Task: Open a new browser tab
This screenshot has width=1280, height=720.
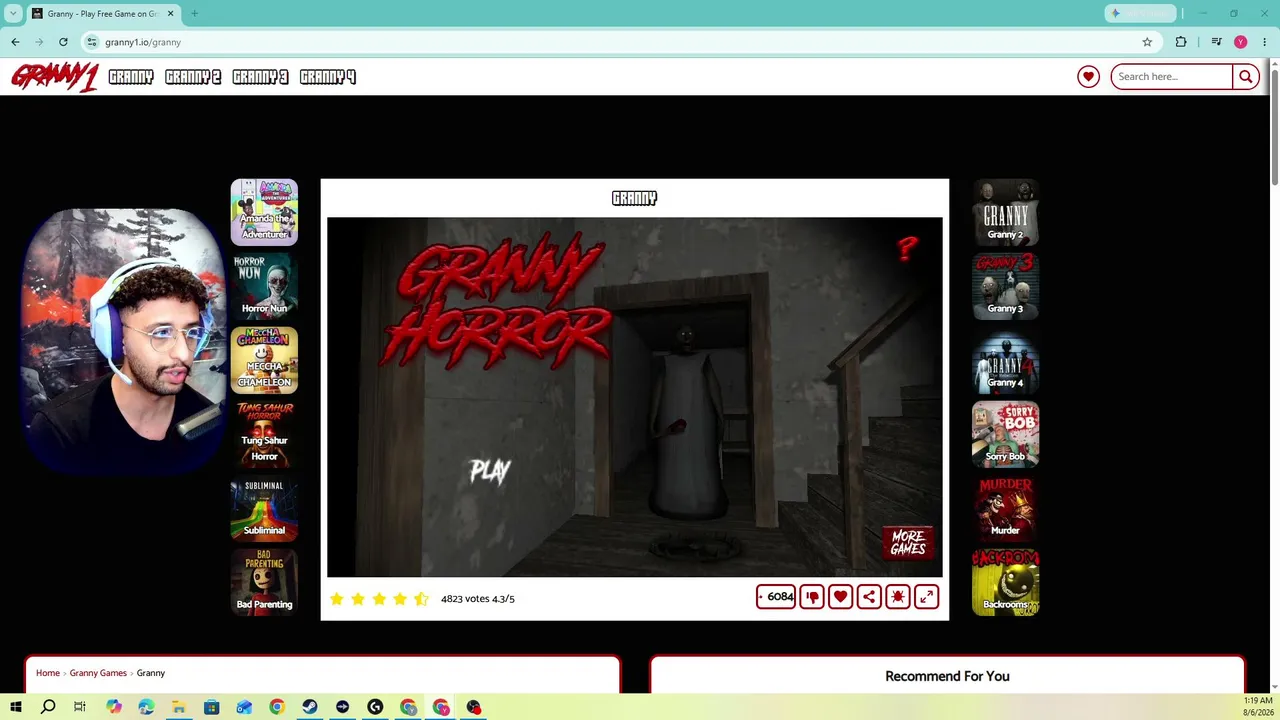Action: [194, 14]
